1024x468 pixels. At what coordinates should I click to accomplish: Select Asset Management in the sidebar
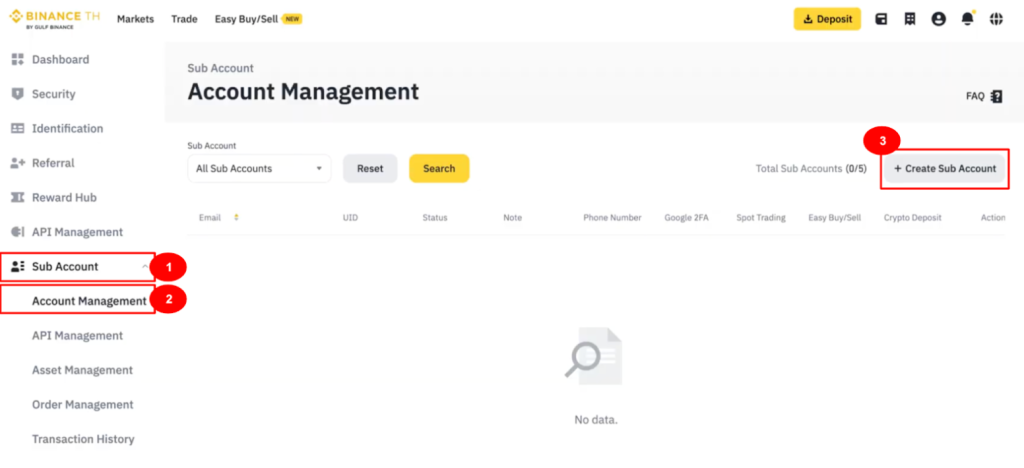pos(82,370)
